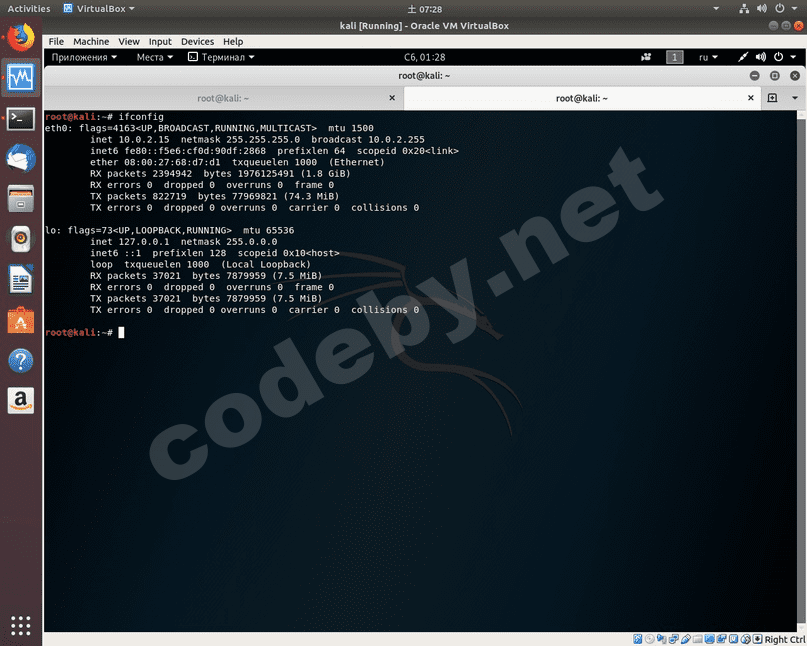This screenshot has height=646, width=807.
Task: Click VirtualBox optical disk status icon
Action: pos(650,639)
